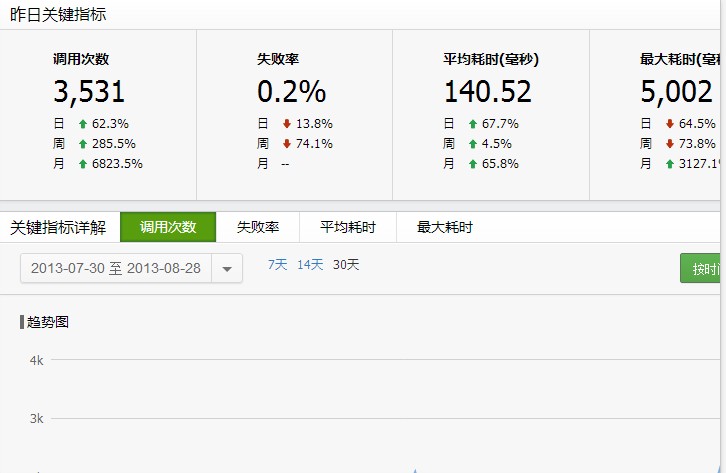Click the red down arrow beside 64.5%
Image resolution: width=726 pixels, height=473 pixels.
[x=670, y=124]
